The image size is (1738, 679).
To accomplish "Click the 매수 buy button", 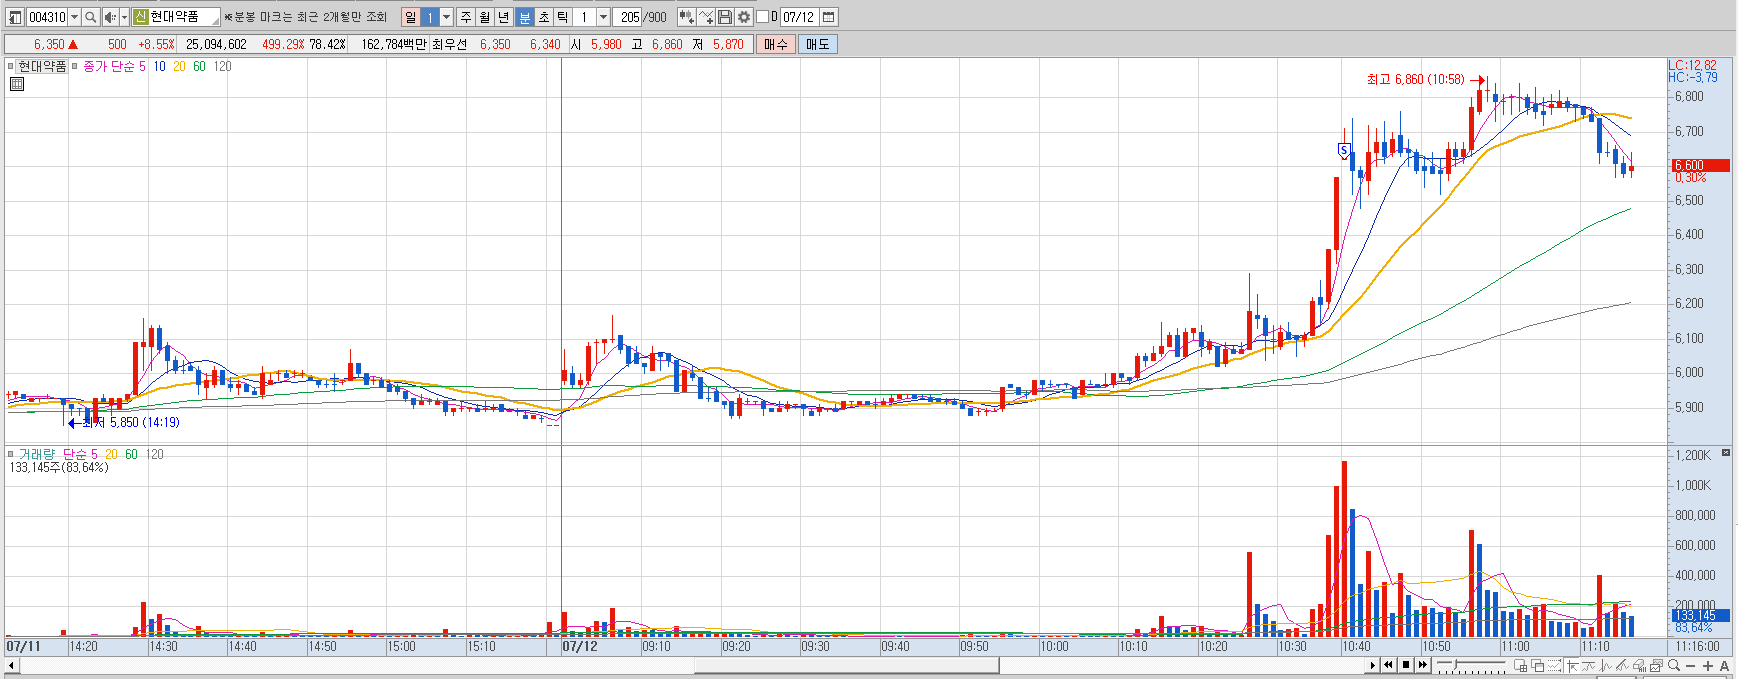I will click(775, 44).
